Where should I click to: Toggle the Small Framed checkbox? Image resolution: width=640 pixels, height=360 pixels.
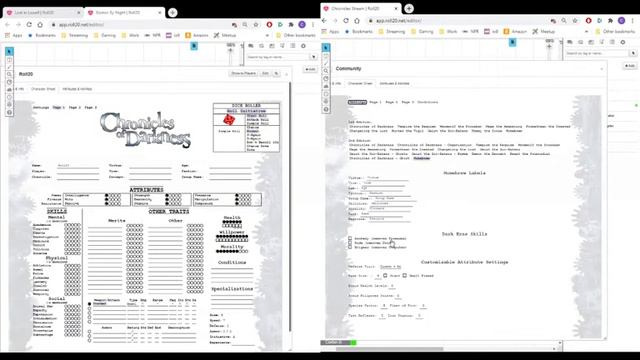click(404, 276)
